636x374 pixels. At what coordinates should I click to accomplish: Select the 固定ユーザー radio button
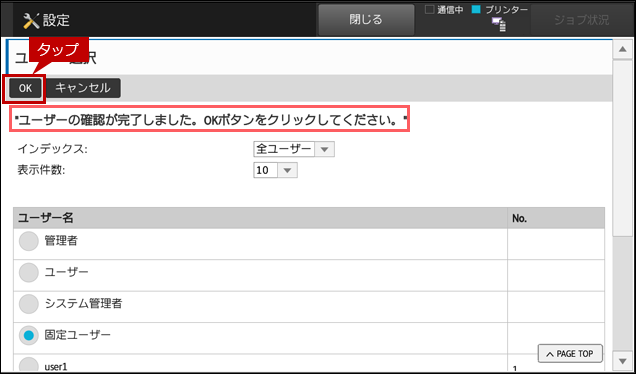[28, 335]
